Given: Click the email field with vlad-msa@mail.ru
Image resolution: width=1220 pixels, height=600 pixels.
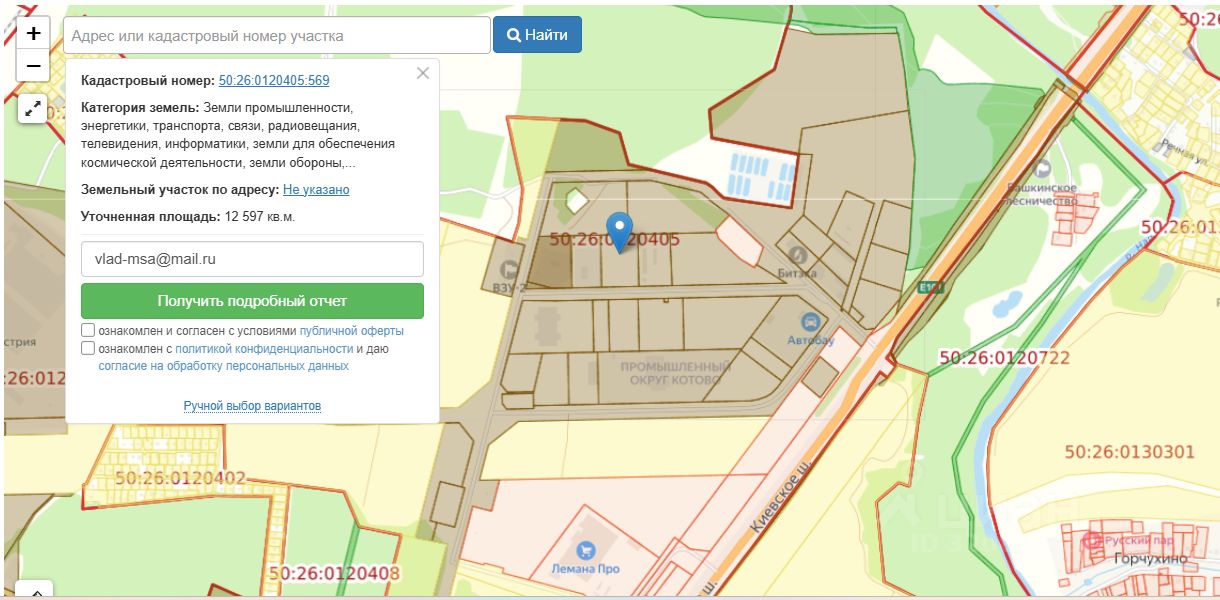Looking at the screenshot, I should tap(252, 258).
